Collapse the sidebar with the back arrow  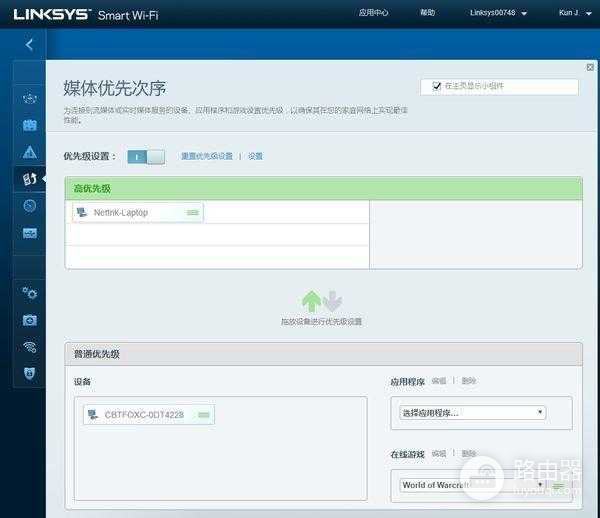pyautogui.click(x=29, y=45)
